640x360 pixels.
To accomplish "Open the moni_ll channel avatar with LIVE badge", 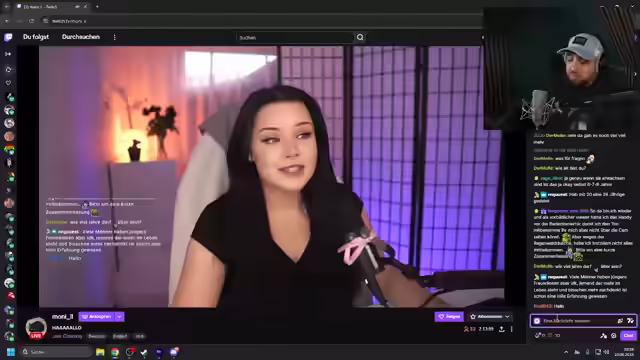I will [36, 328].
